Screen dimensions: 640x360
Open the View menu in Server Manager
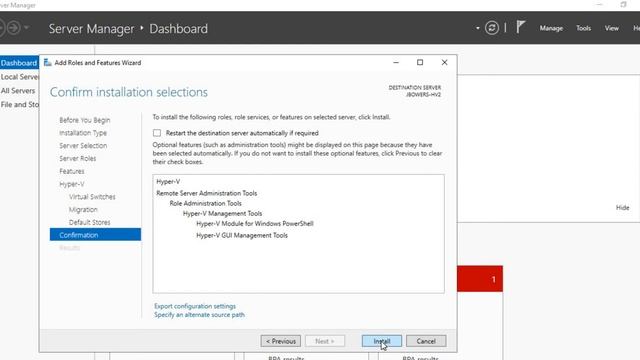tap(611, 28)
